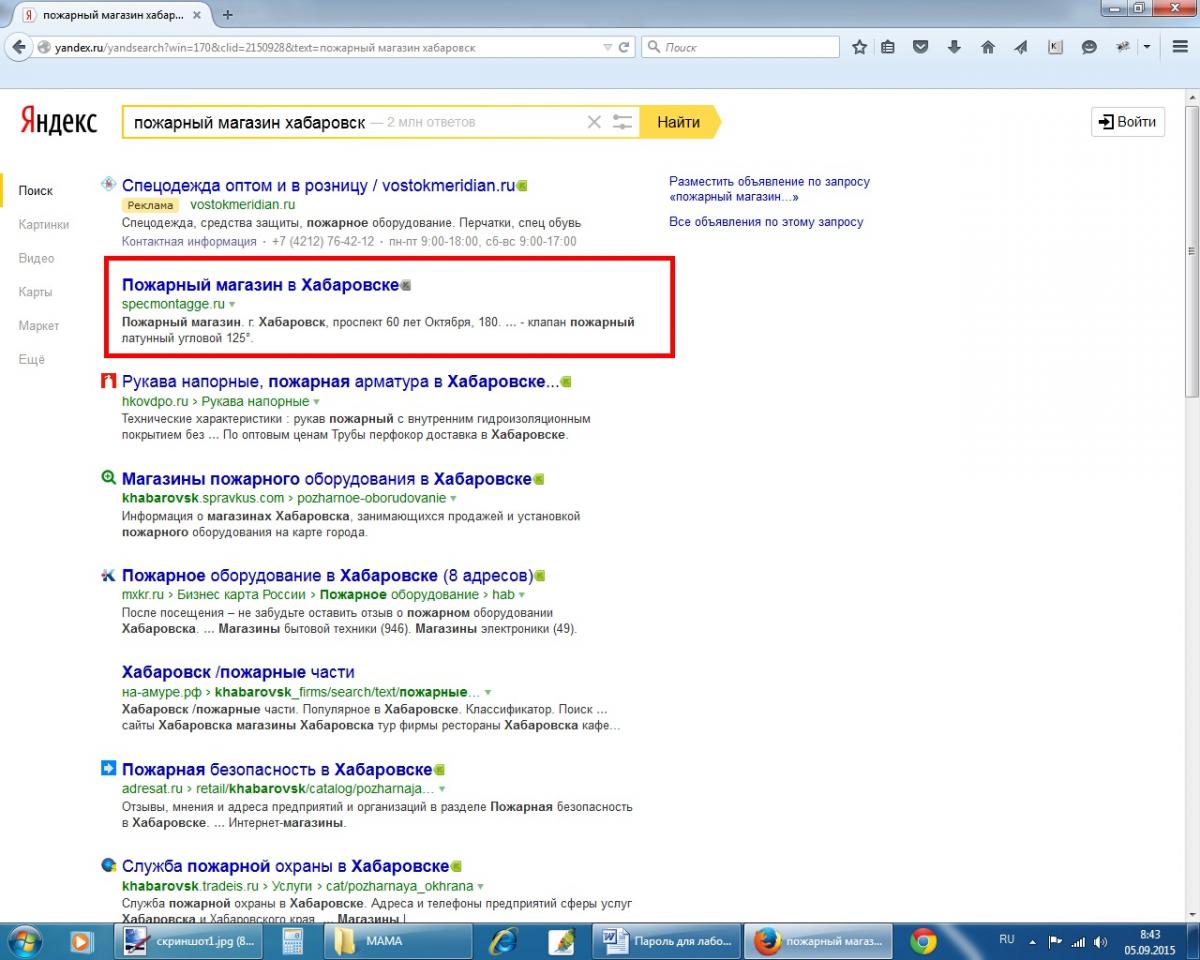
Task: Open Все объявления по этому запросу link
Action: pos(766,222)
